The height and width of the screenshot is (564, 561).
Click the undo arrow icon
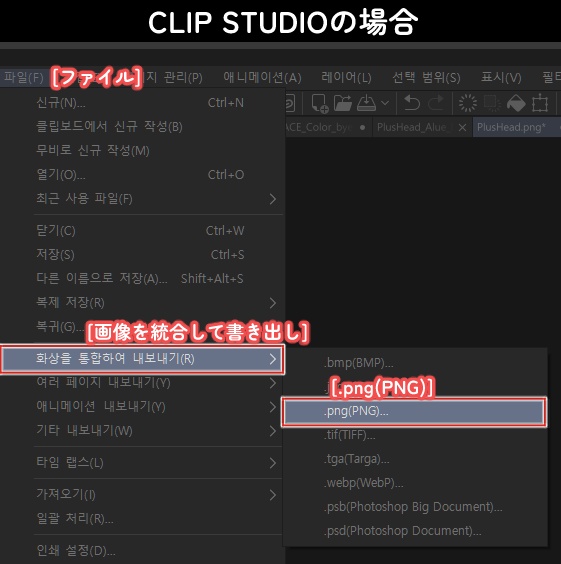(412, 104)
